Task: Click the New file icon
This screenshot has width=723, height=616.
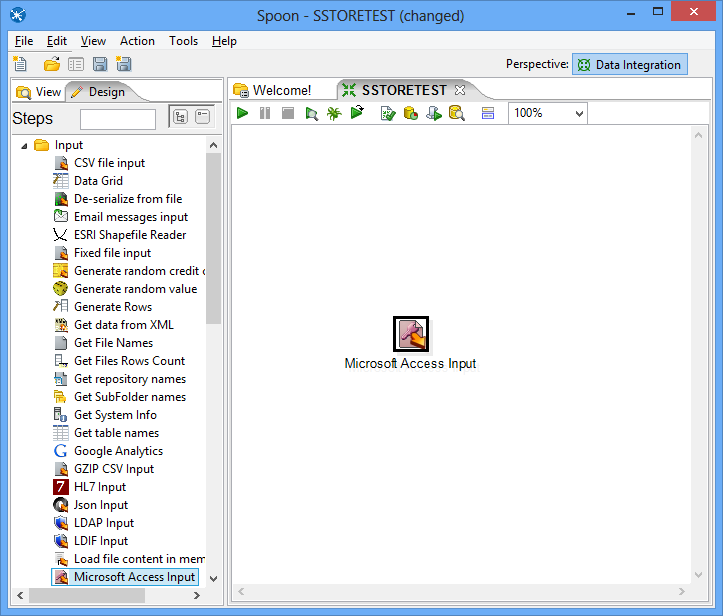Action: pyautogui.click(x=20, y=64)
